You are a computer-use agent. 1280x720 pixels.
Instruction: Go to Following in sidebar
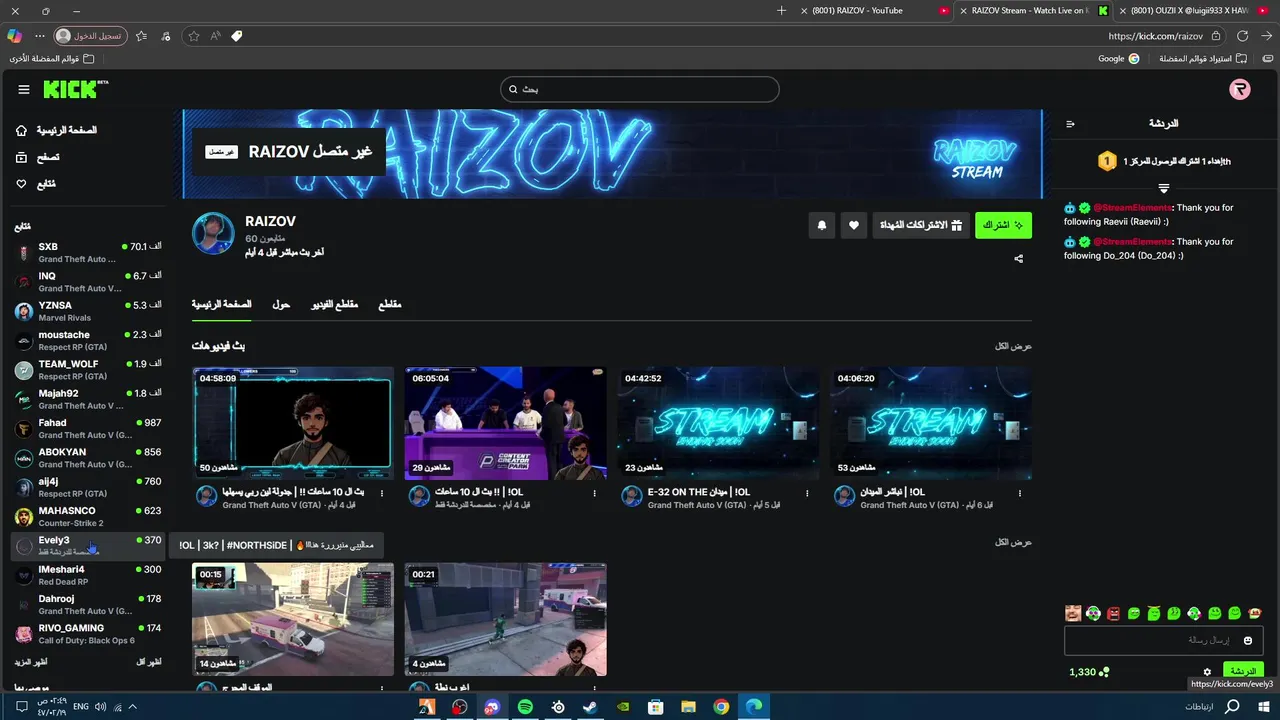pos(36,184)
